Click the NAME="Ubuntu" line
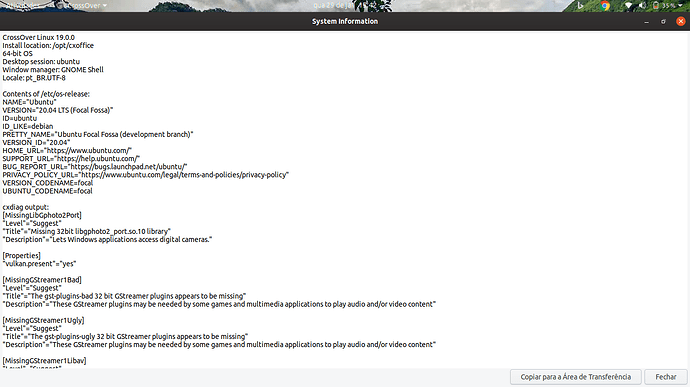The image size is (690, 387). [x=29, y=102]
